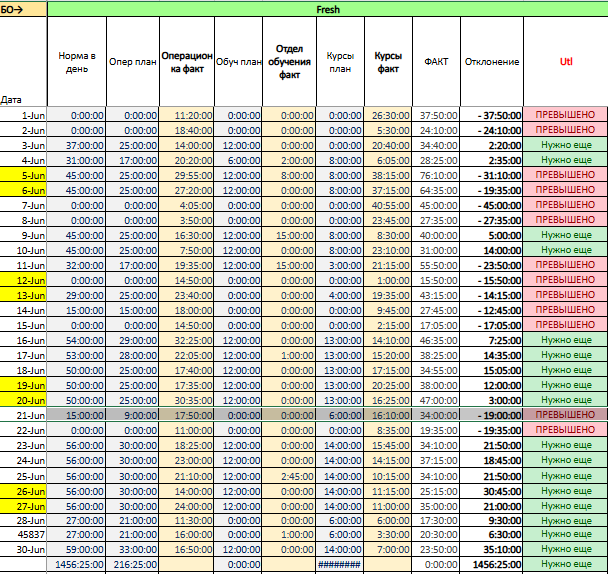The height and width of the screenshot is (574, 608).
Task: Click the Отклонение column header
Action: (x=492, y=62)
